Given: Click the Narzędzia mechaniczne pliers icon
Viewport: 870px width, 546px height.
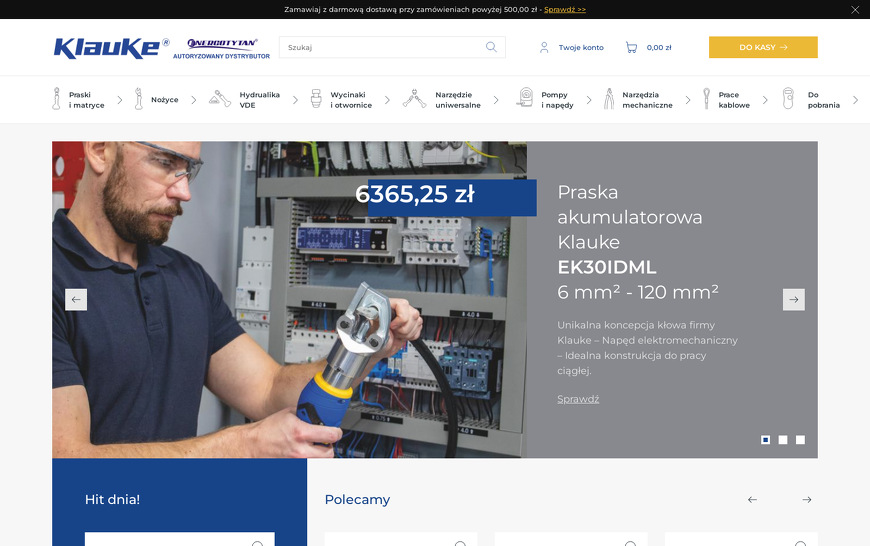Looking at the screenshot, I should tap(609, 99).
